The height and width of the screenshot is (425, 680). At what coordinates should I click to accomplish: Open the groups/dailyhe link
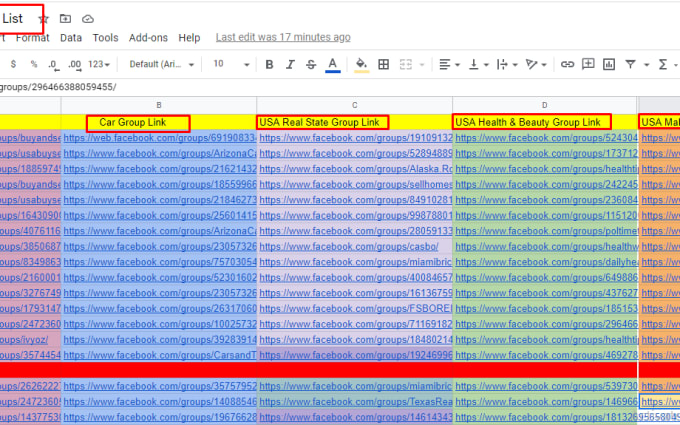pos(546,262)
